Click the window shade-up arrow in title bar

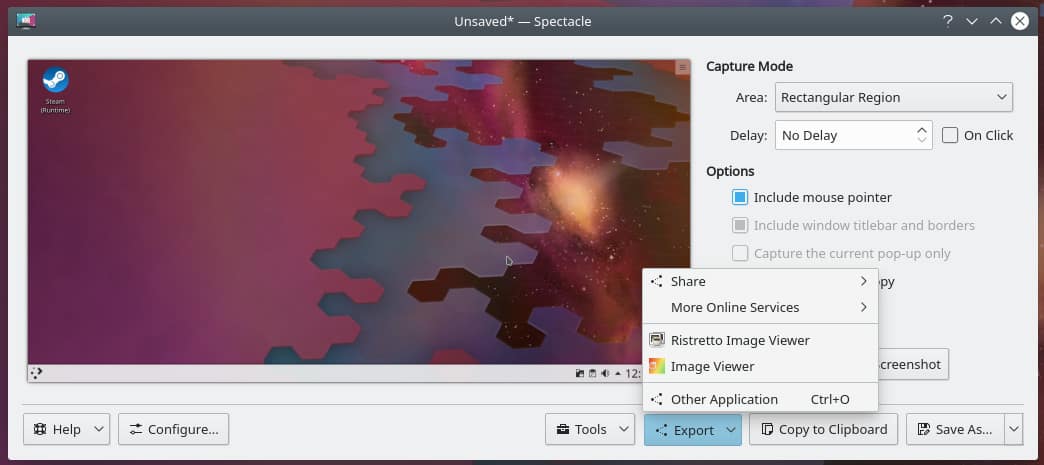995,21
